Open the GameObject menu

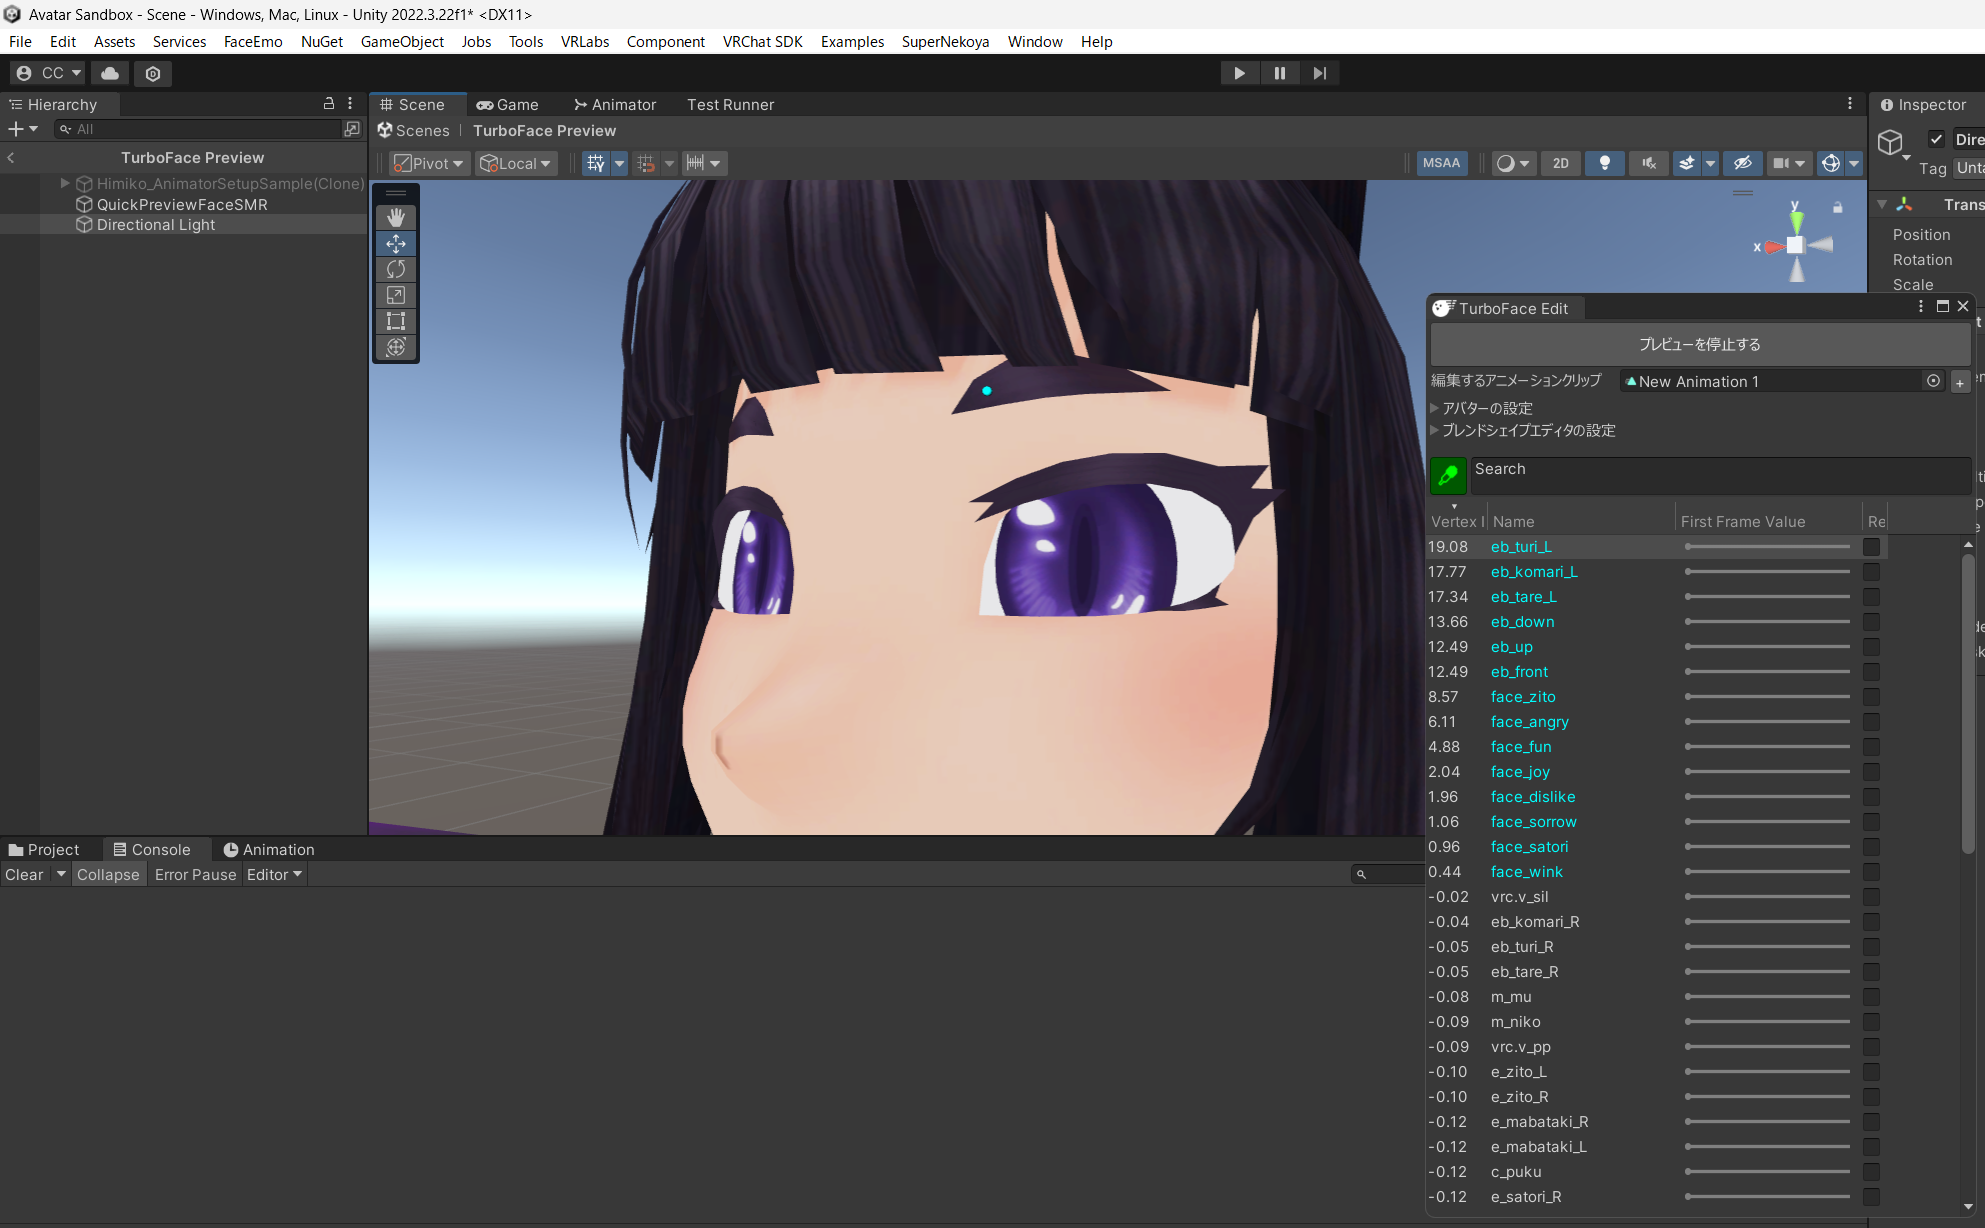(402, 41)
